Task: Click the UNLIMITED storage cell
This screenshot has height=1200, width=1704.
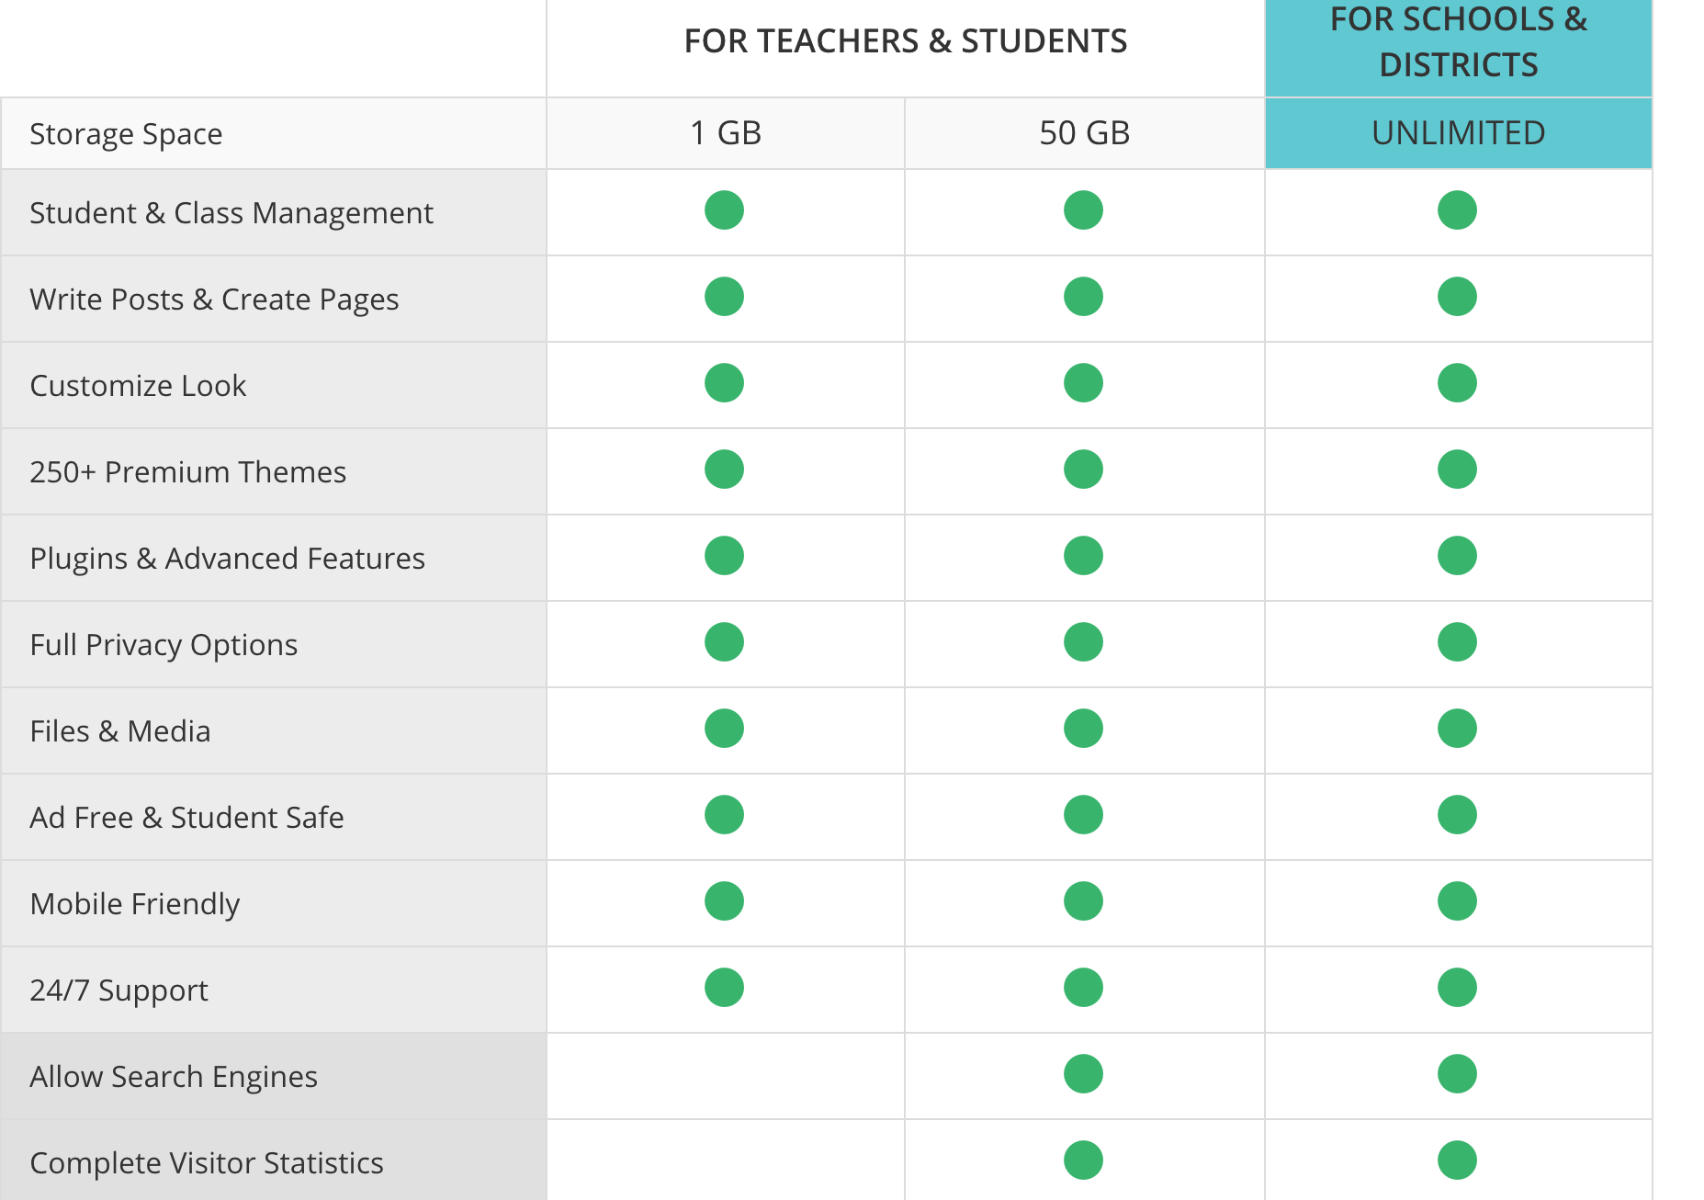Action: click(x=1458, y=133)
